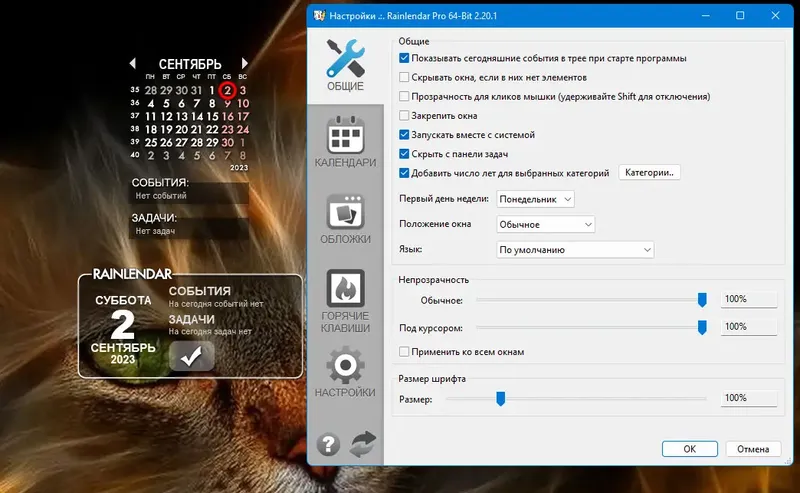Uncheck Запускать вместе с системой

pos(404,135)
